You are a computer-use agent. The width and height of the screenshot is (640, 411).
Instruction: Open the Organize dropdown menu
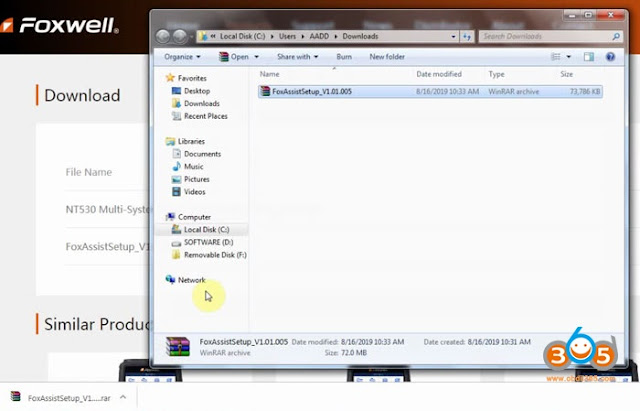coord(182,57)
